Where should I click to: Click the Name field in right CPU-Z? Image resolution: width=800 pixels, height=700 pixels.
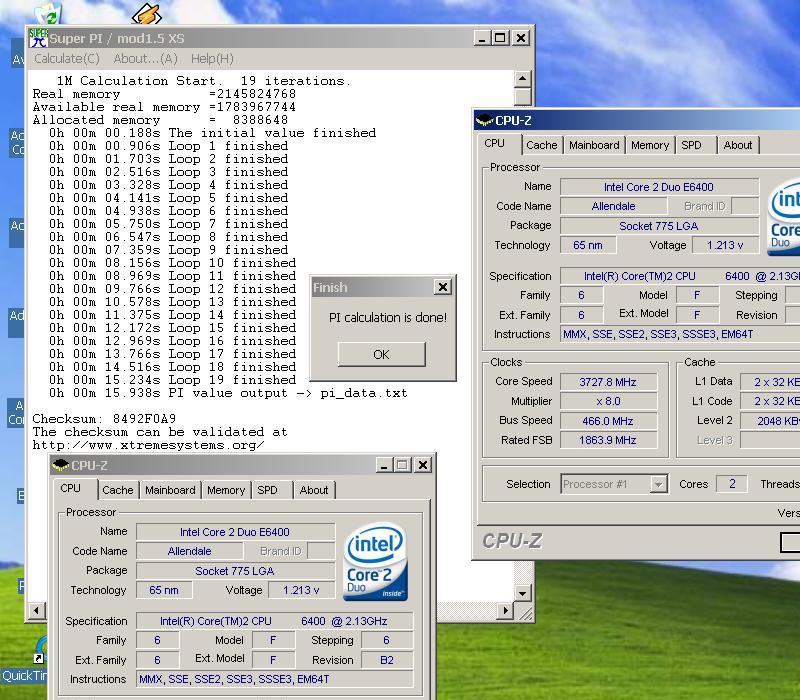659,187
